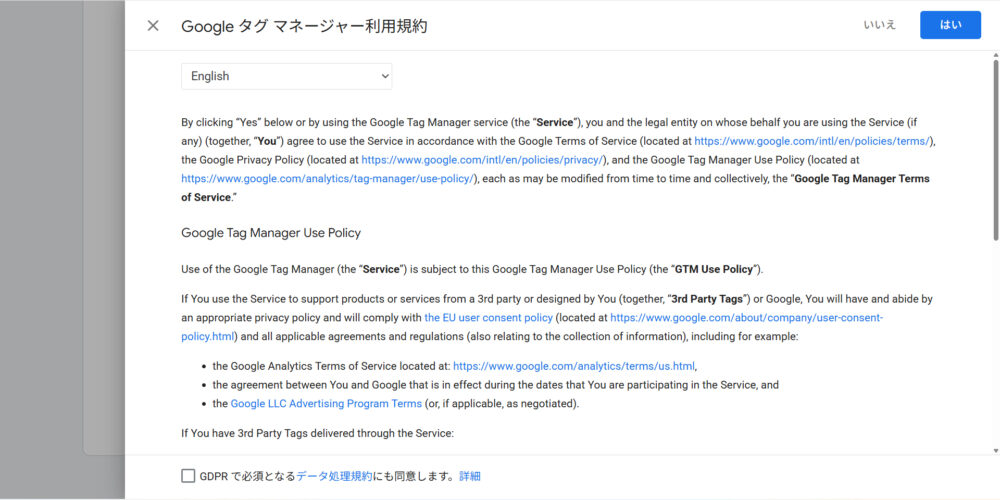Click the EU user consent policy link
This screenshot has height=500, width=1000.
point(488,317)
